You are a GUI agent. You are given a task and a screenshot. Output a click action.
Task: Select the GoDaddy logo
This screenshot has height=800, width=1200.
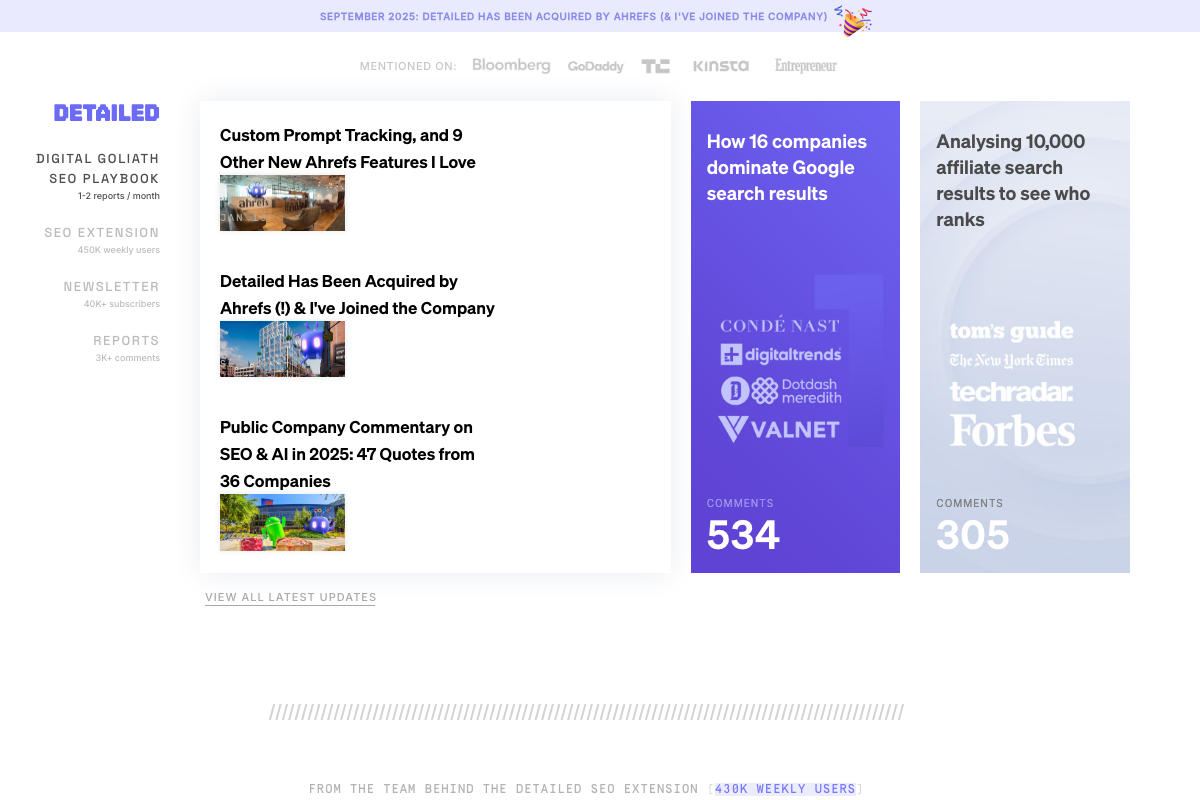point(596,65)
